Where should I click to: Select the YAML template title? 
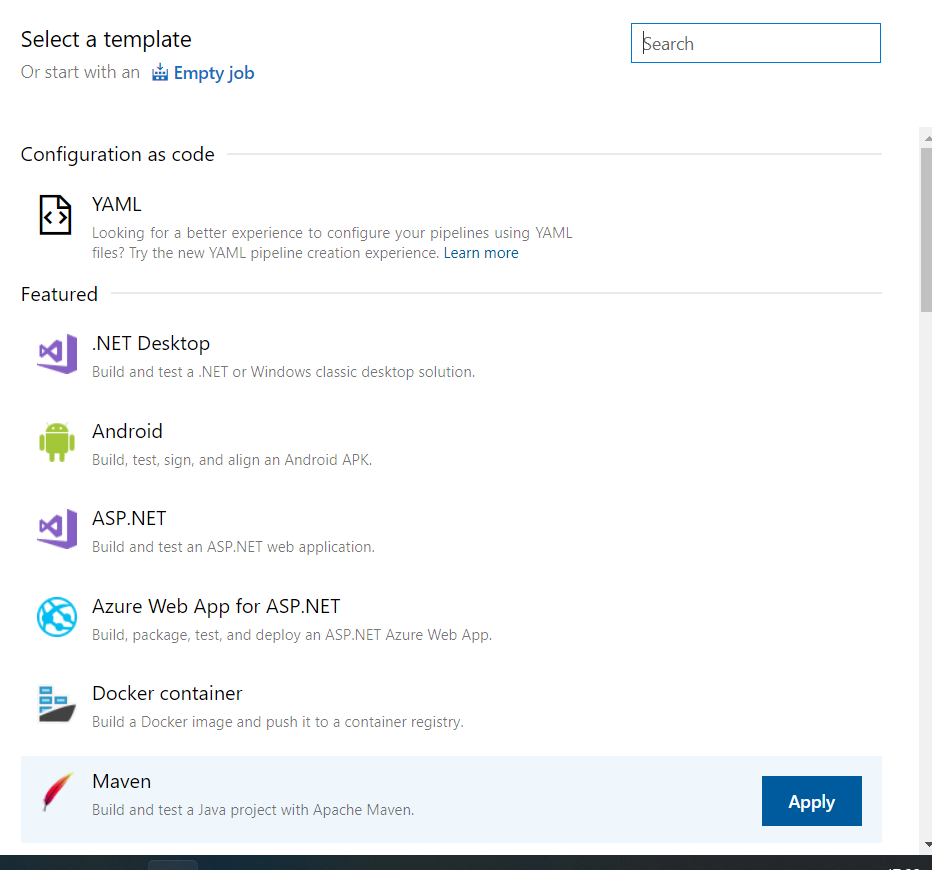116,204
